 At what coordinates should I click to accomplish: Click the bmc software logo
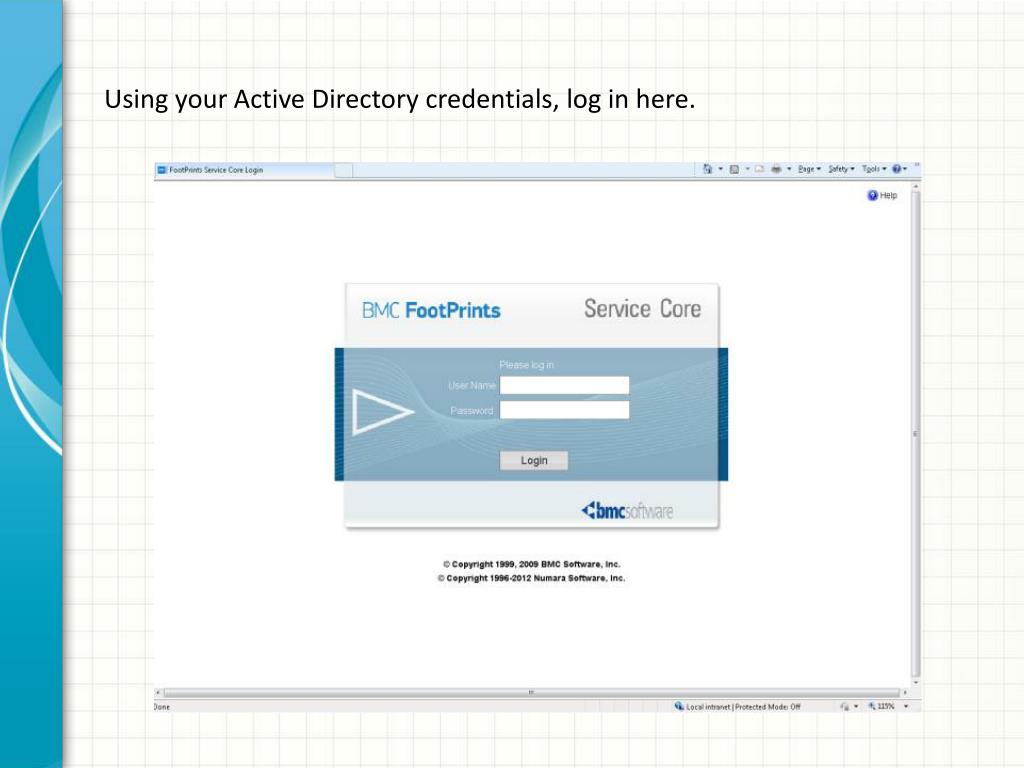click(x=627, y=510)
